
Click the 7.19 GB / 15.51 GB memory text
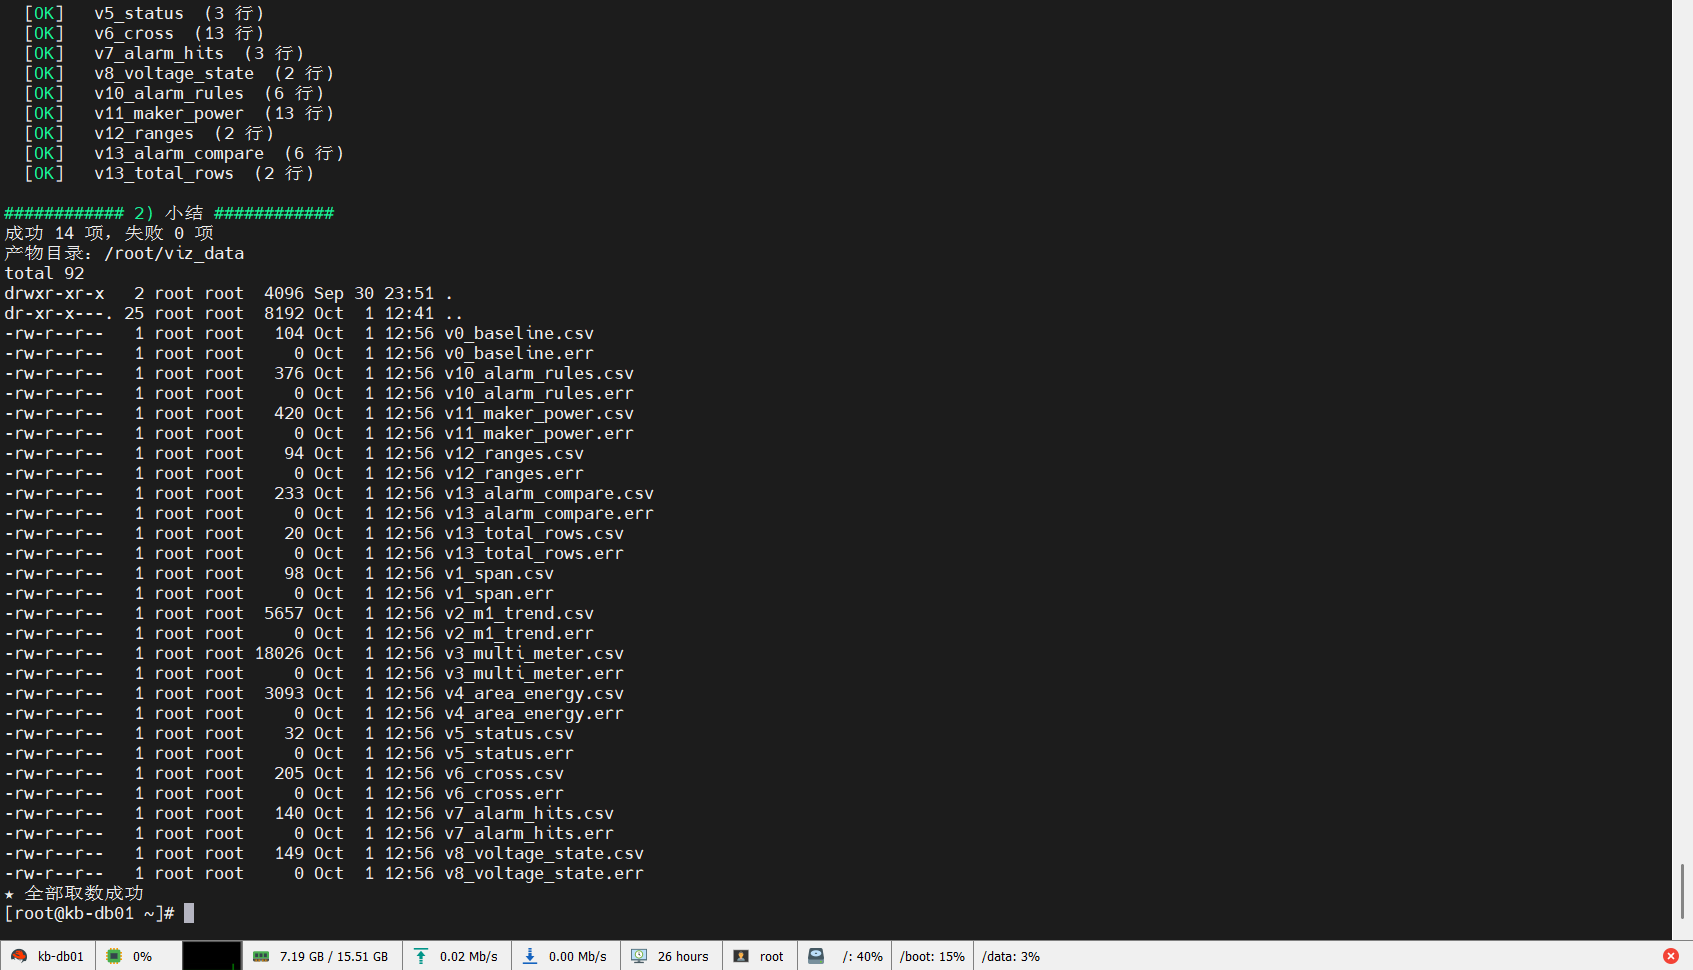coord(334,957)
